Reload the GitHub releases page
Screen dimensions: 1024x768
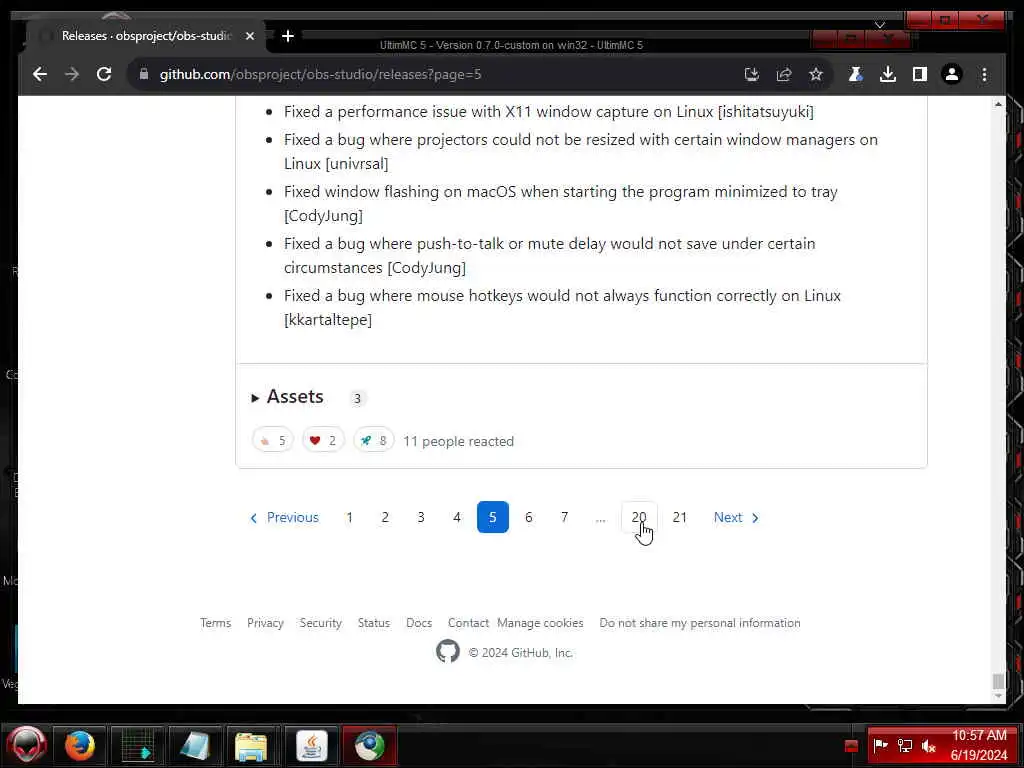tap(104, 74)
